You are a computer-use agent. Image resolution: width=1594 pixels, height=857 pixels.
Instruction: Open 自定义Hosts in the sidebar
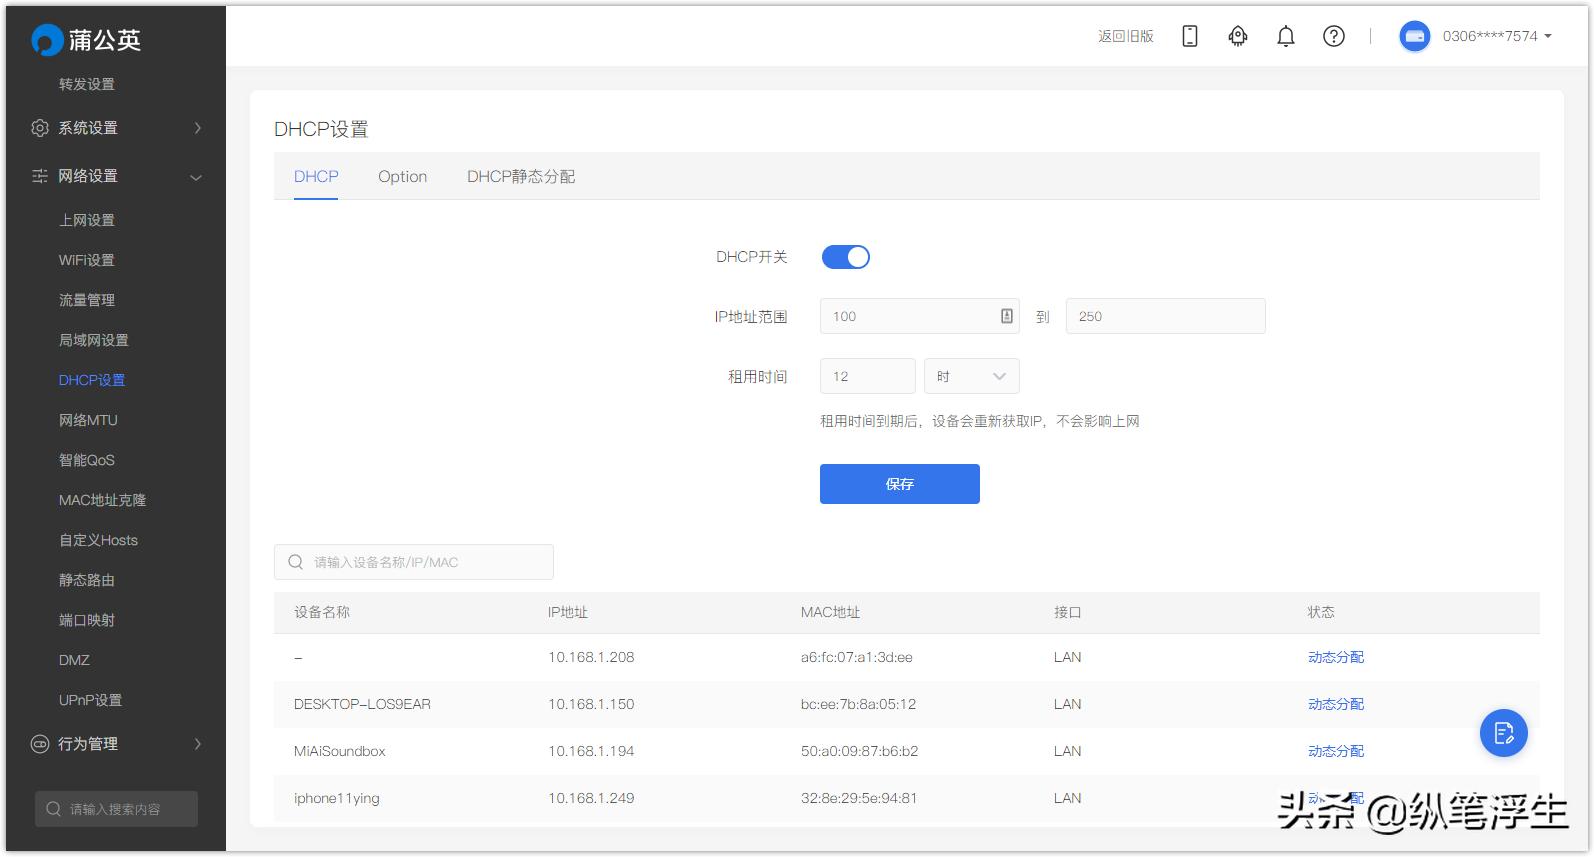pos(98,540)
